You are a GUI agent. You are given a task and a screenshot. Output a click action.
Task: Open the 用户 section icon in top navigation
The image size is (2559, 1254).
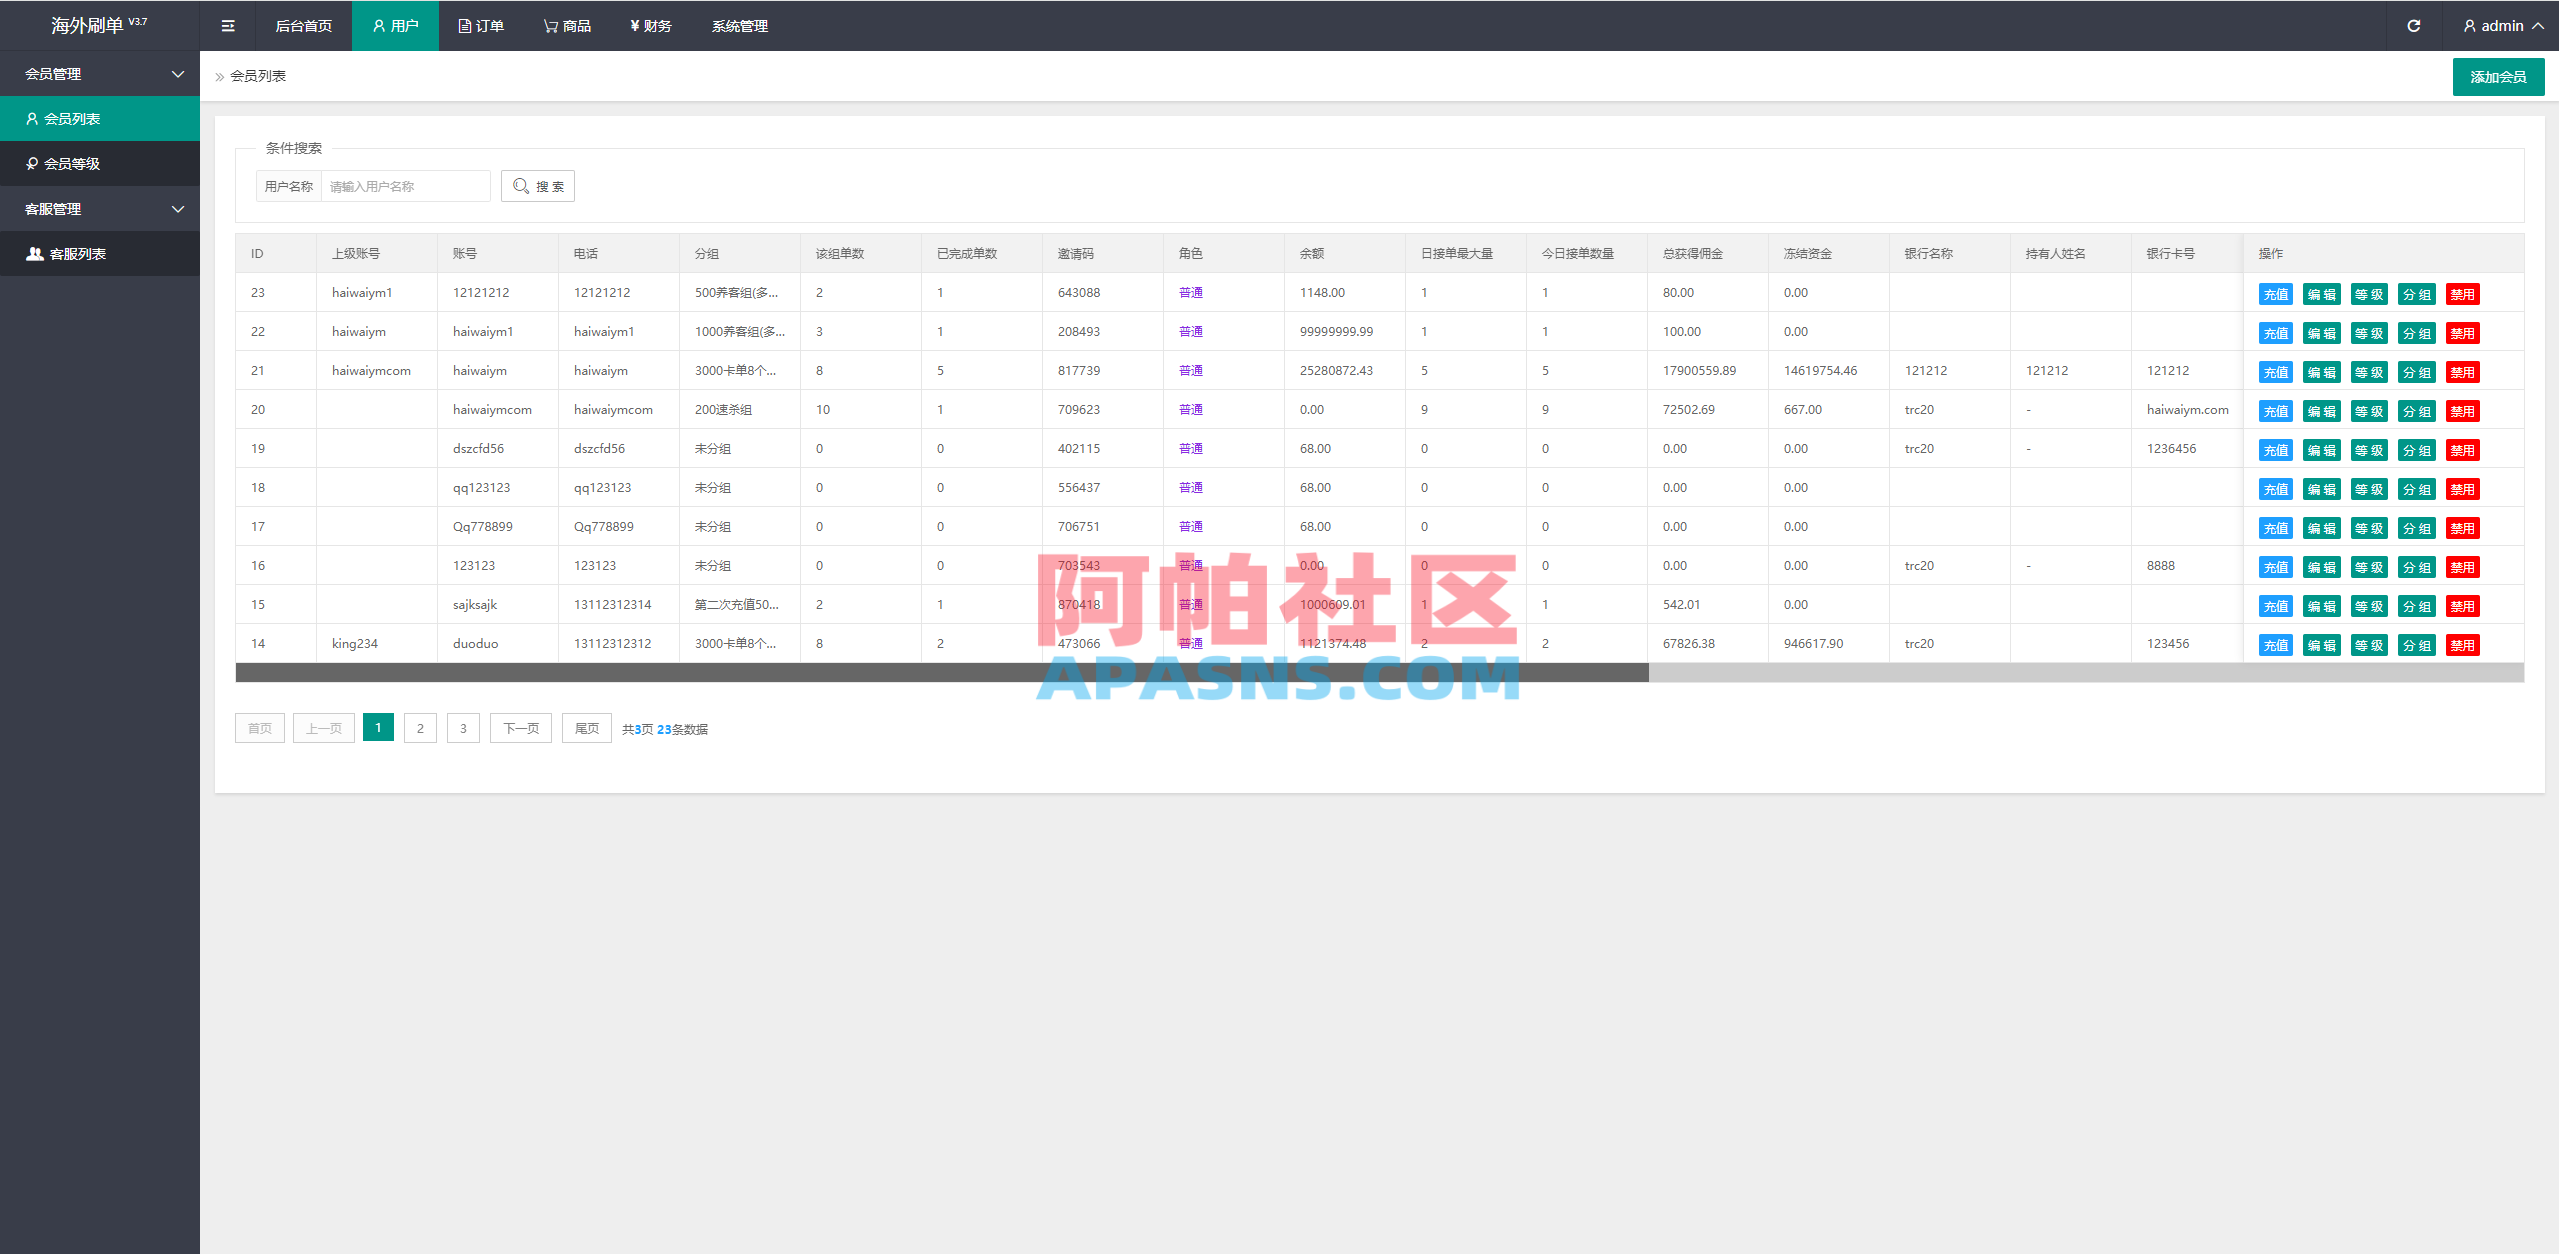click(378, 26)
